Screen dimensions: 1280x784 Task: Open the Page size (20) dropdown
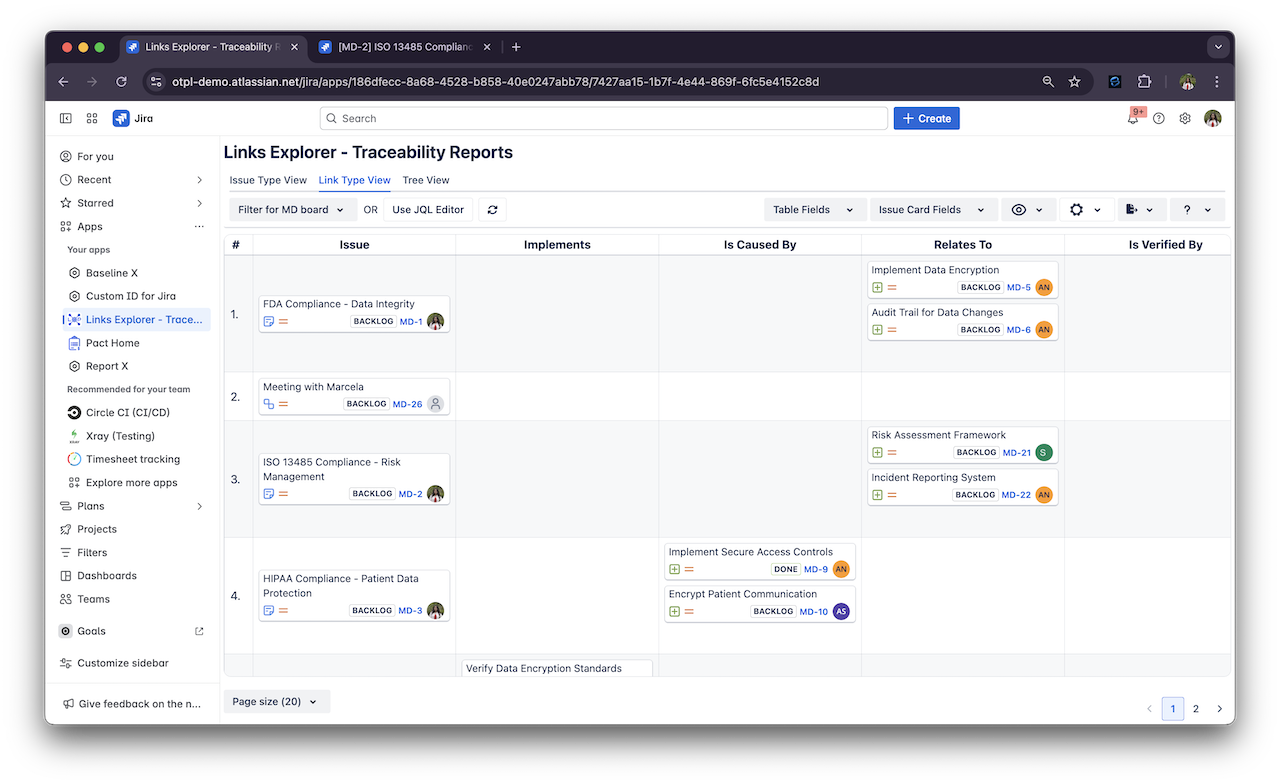click(x=275, y=702)
